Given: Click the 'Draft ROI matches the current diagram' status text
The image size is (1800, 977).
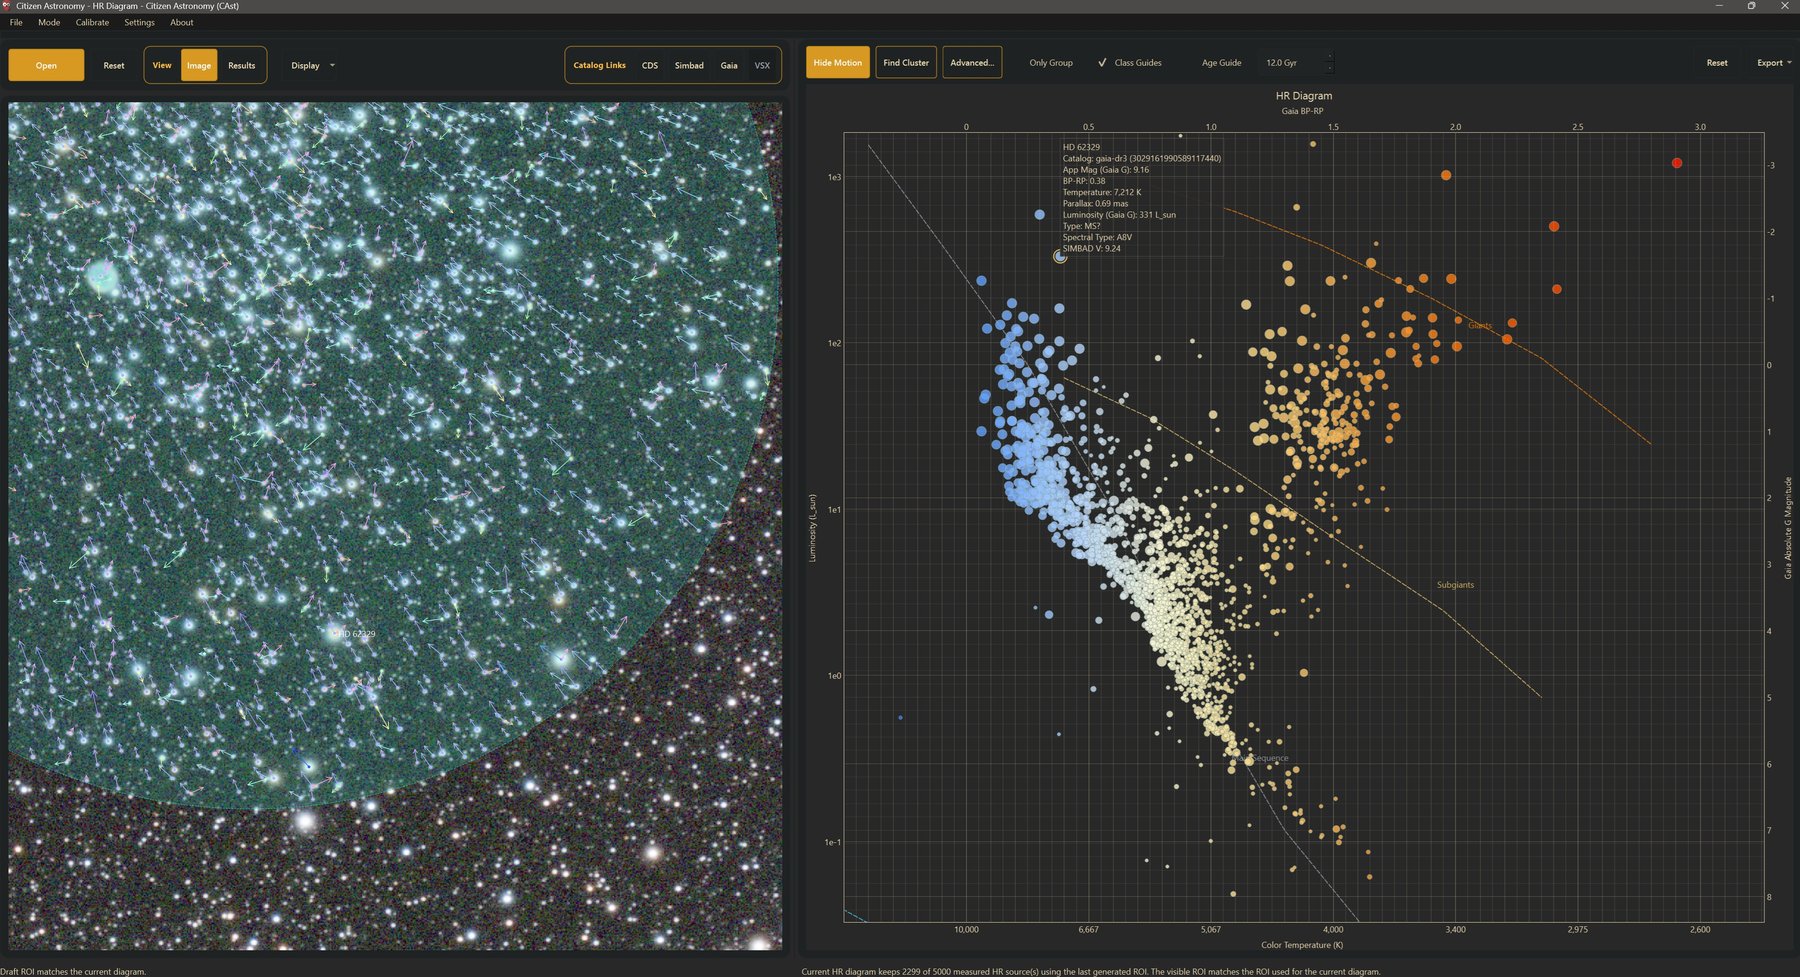Looking at the screenshot, I should (73, 971).
